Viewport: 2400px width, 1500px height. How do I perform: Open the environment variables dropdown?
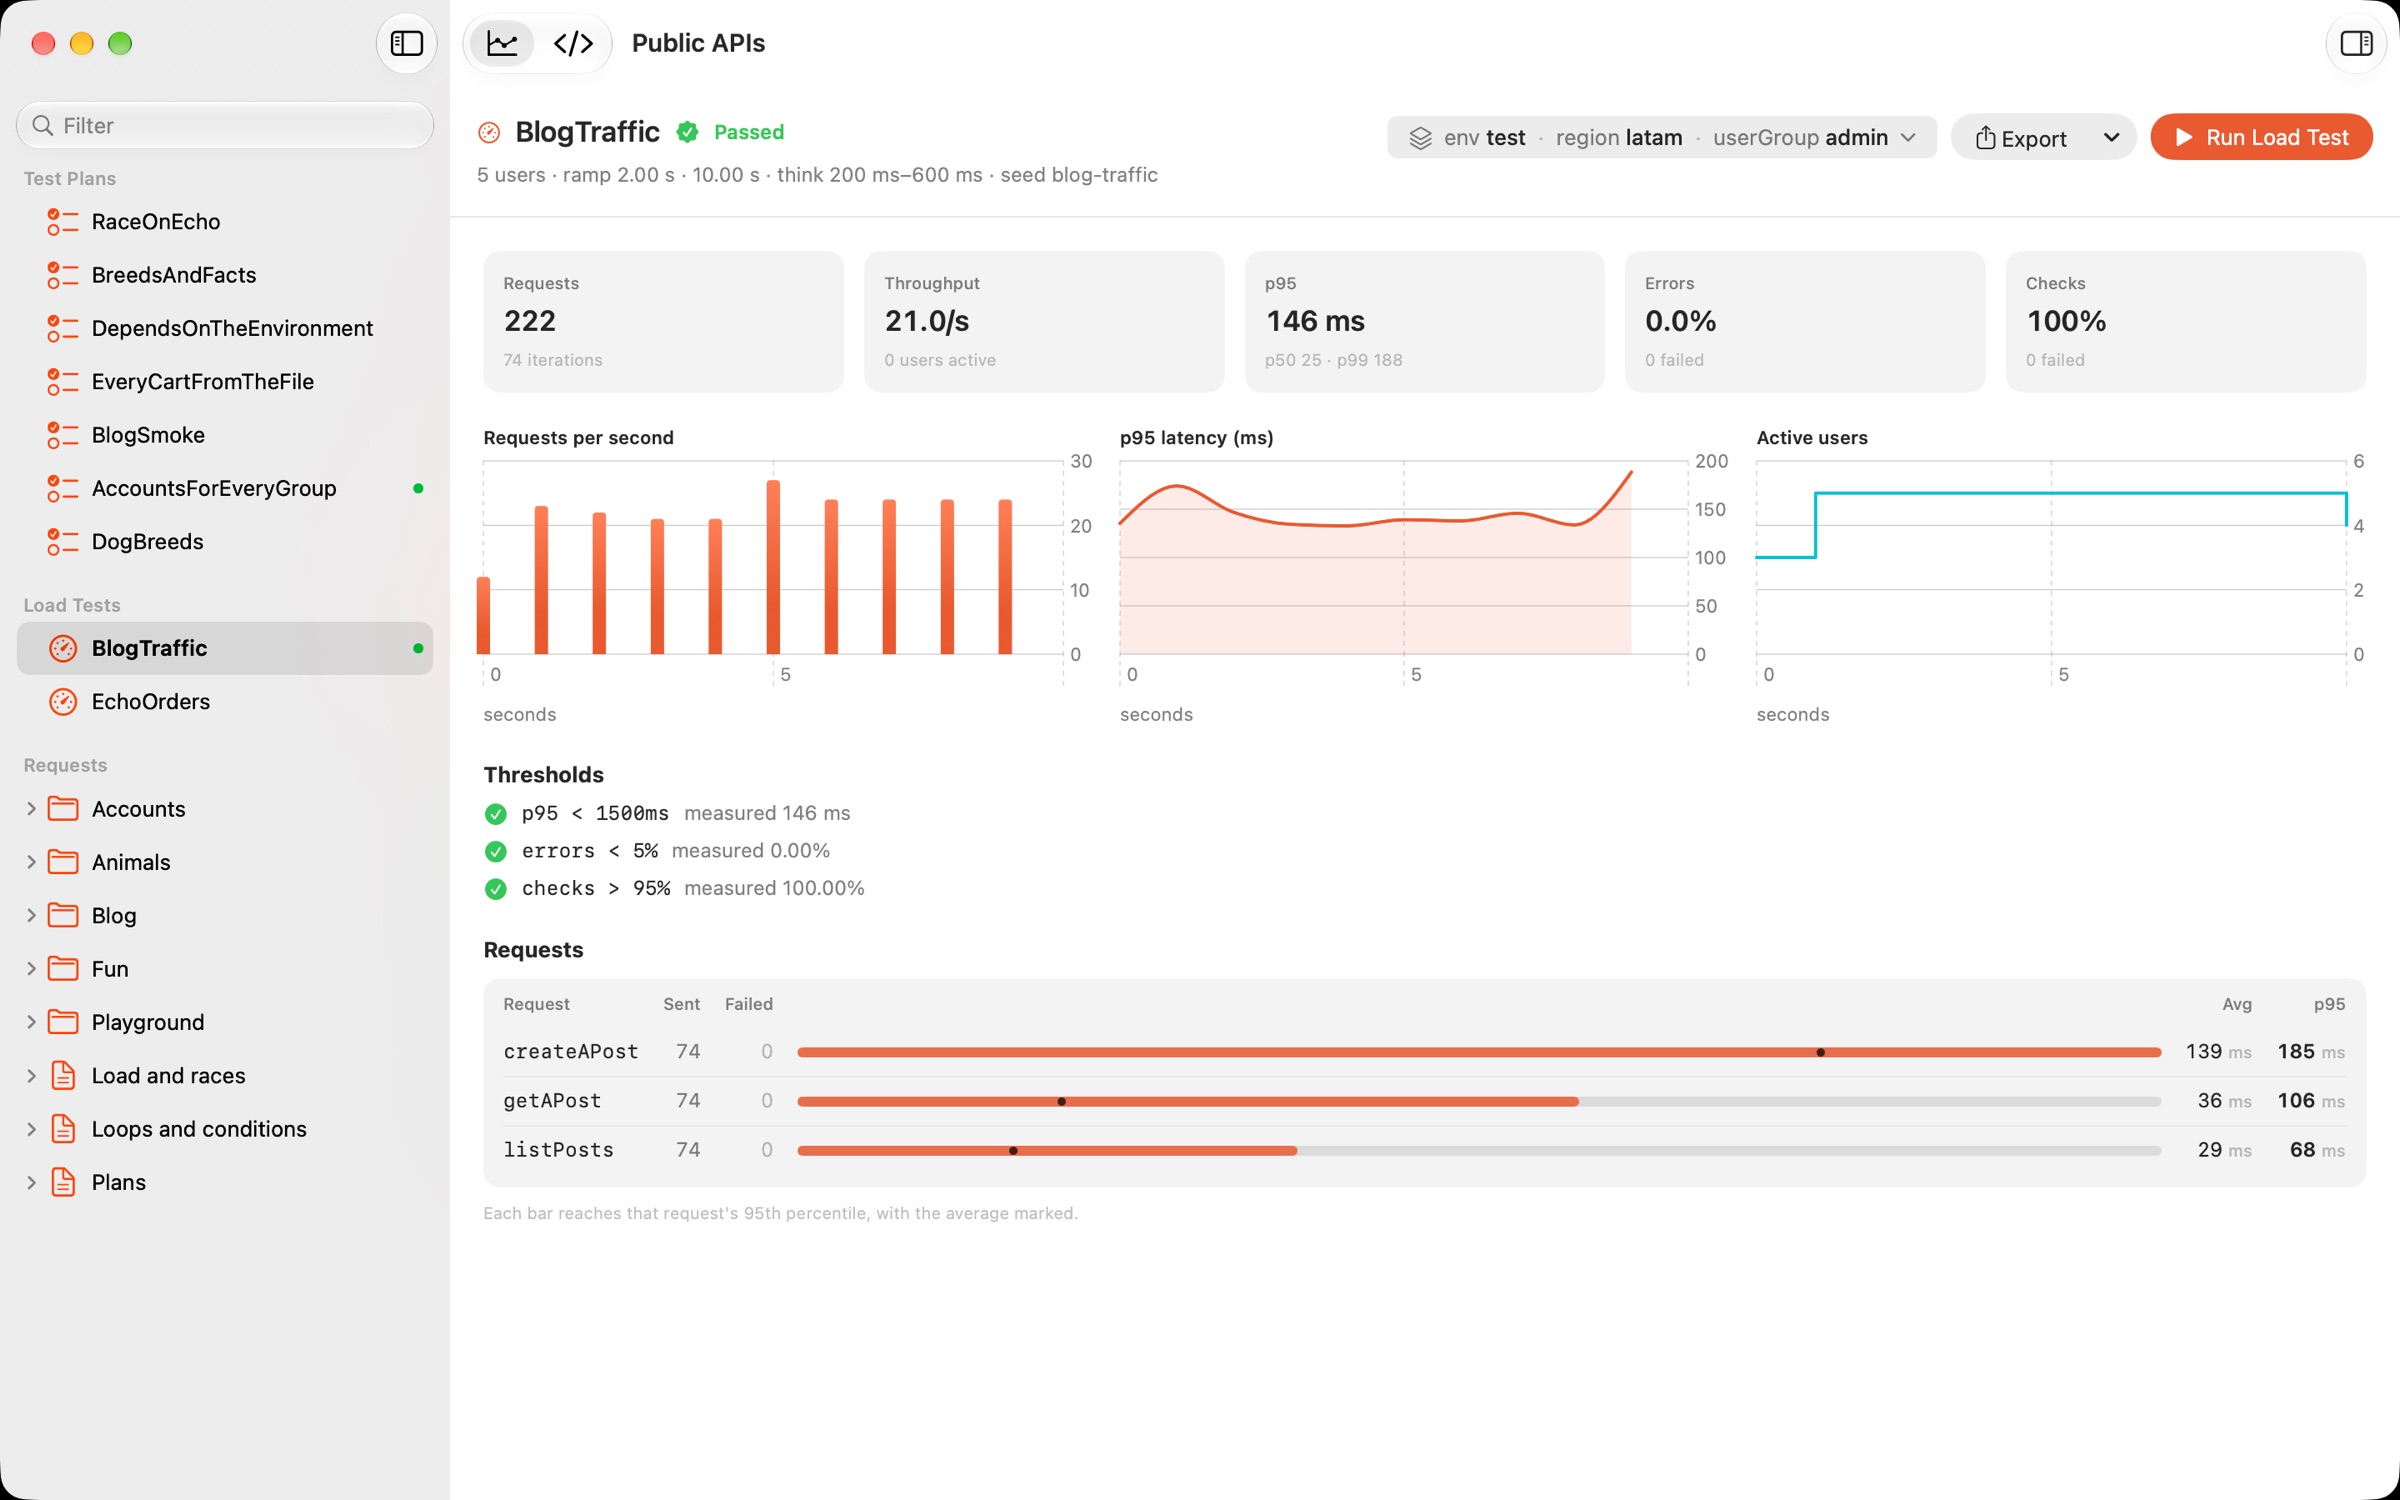1661,137
